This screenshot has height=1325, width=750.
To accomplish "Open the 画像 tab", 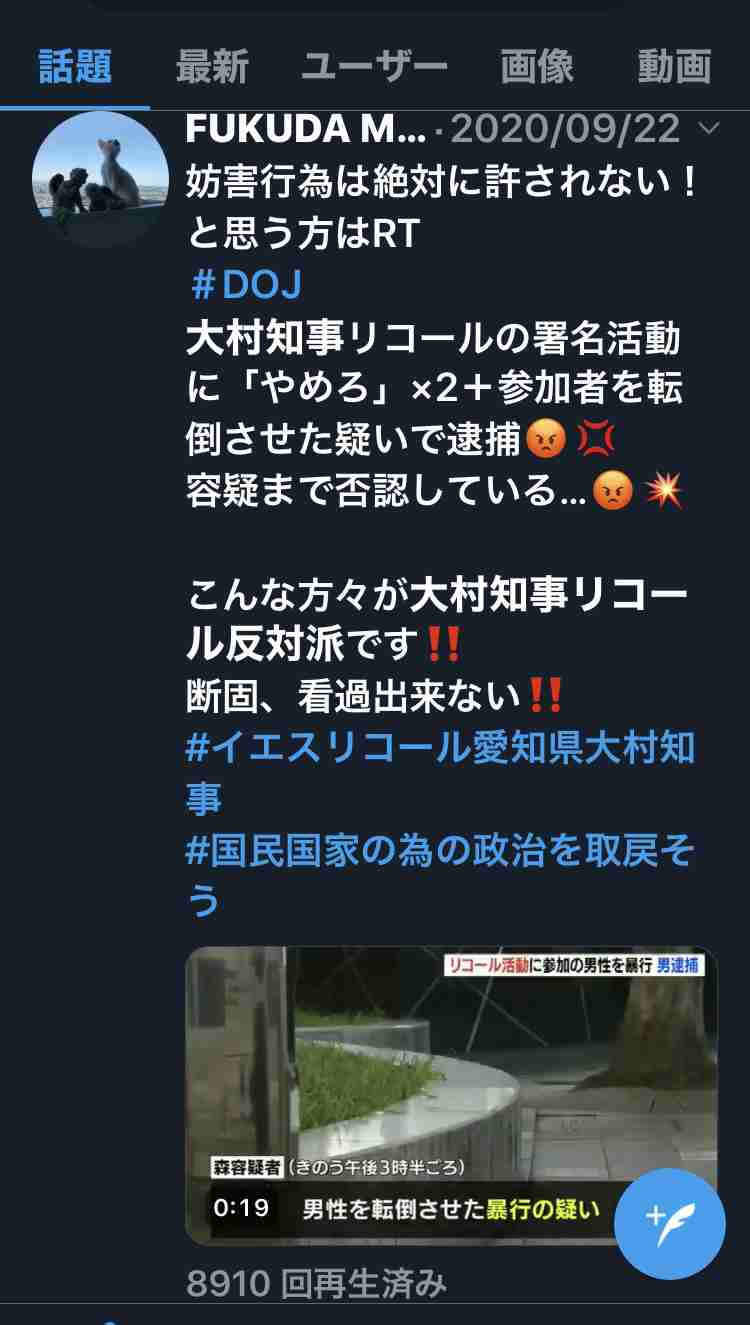I will click(537, 67).
